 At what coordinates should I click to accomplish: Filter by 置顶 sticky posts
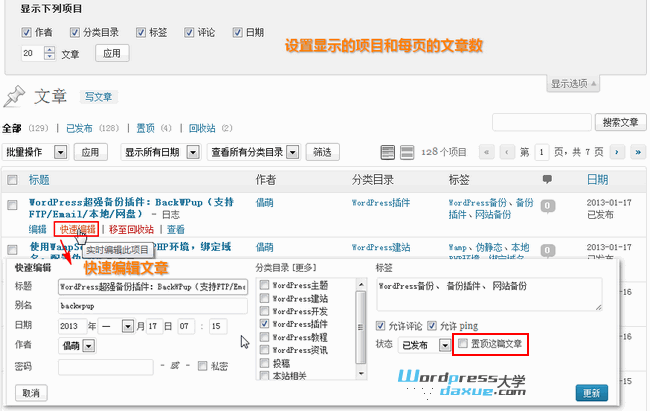pyautogui.click(x=146, y=128)
